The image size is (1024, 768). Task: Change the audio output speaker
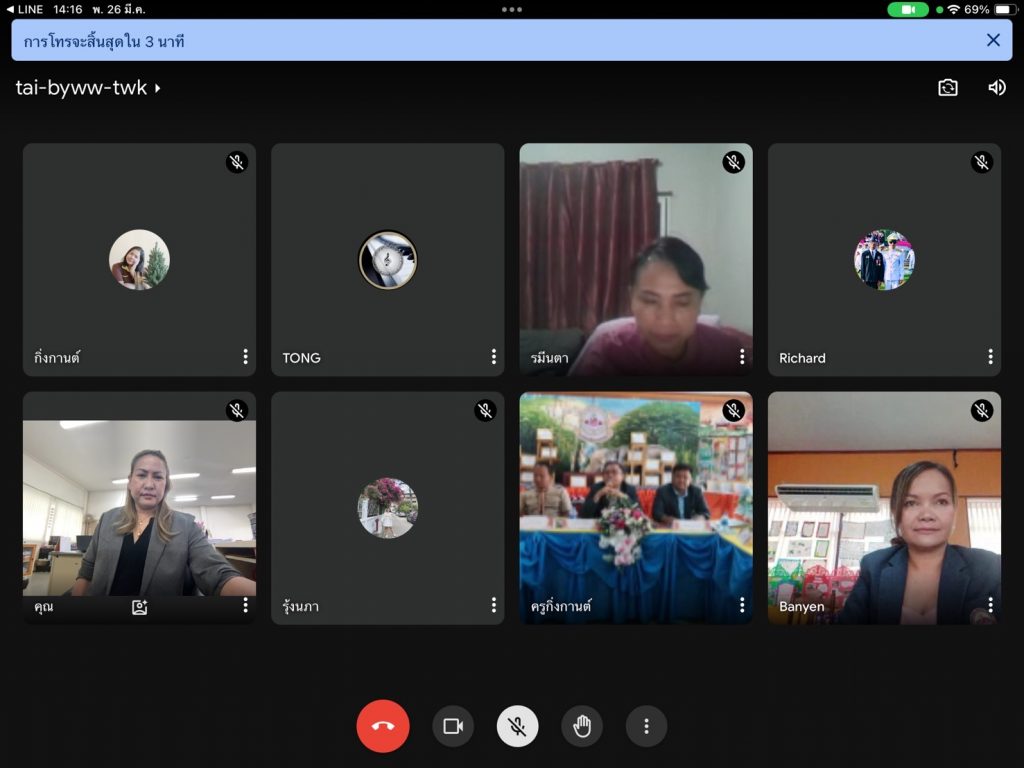(x=997, y=88)
